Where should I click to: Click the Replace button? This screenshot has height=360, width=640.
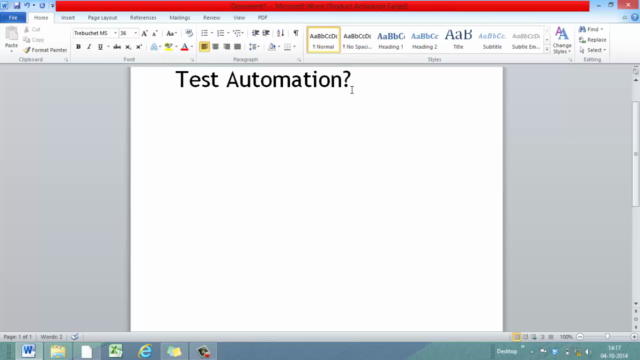tap(593, 40)
